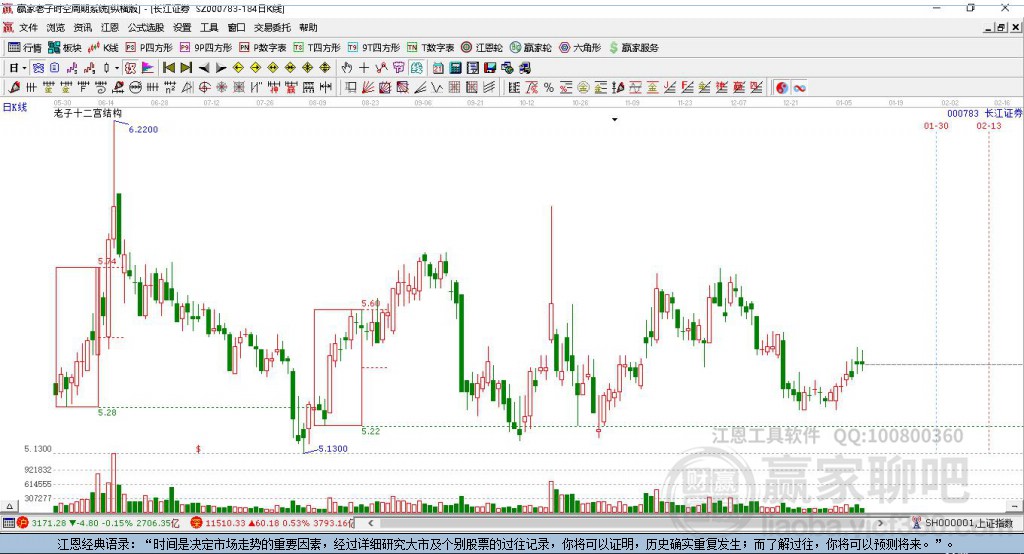Click the black right arrow icon
Image resolution: width=1024 pixels, height=554 pixels.
pos(221,68)
